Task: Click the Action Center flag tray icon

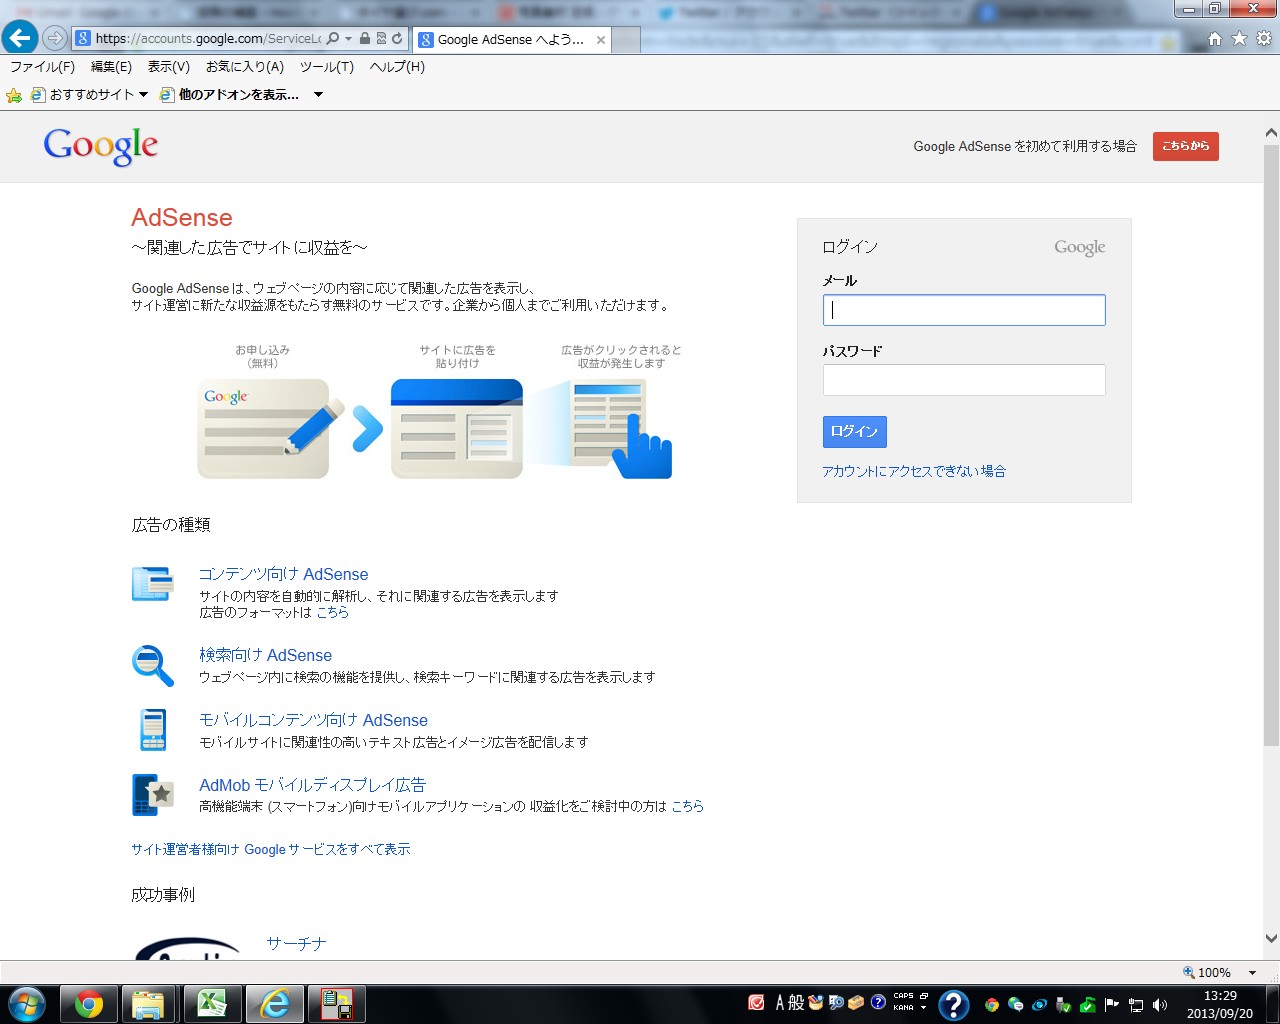Action: (x=1111, y=1005)
